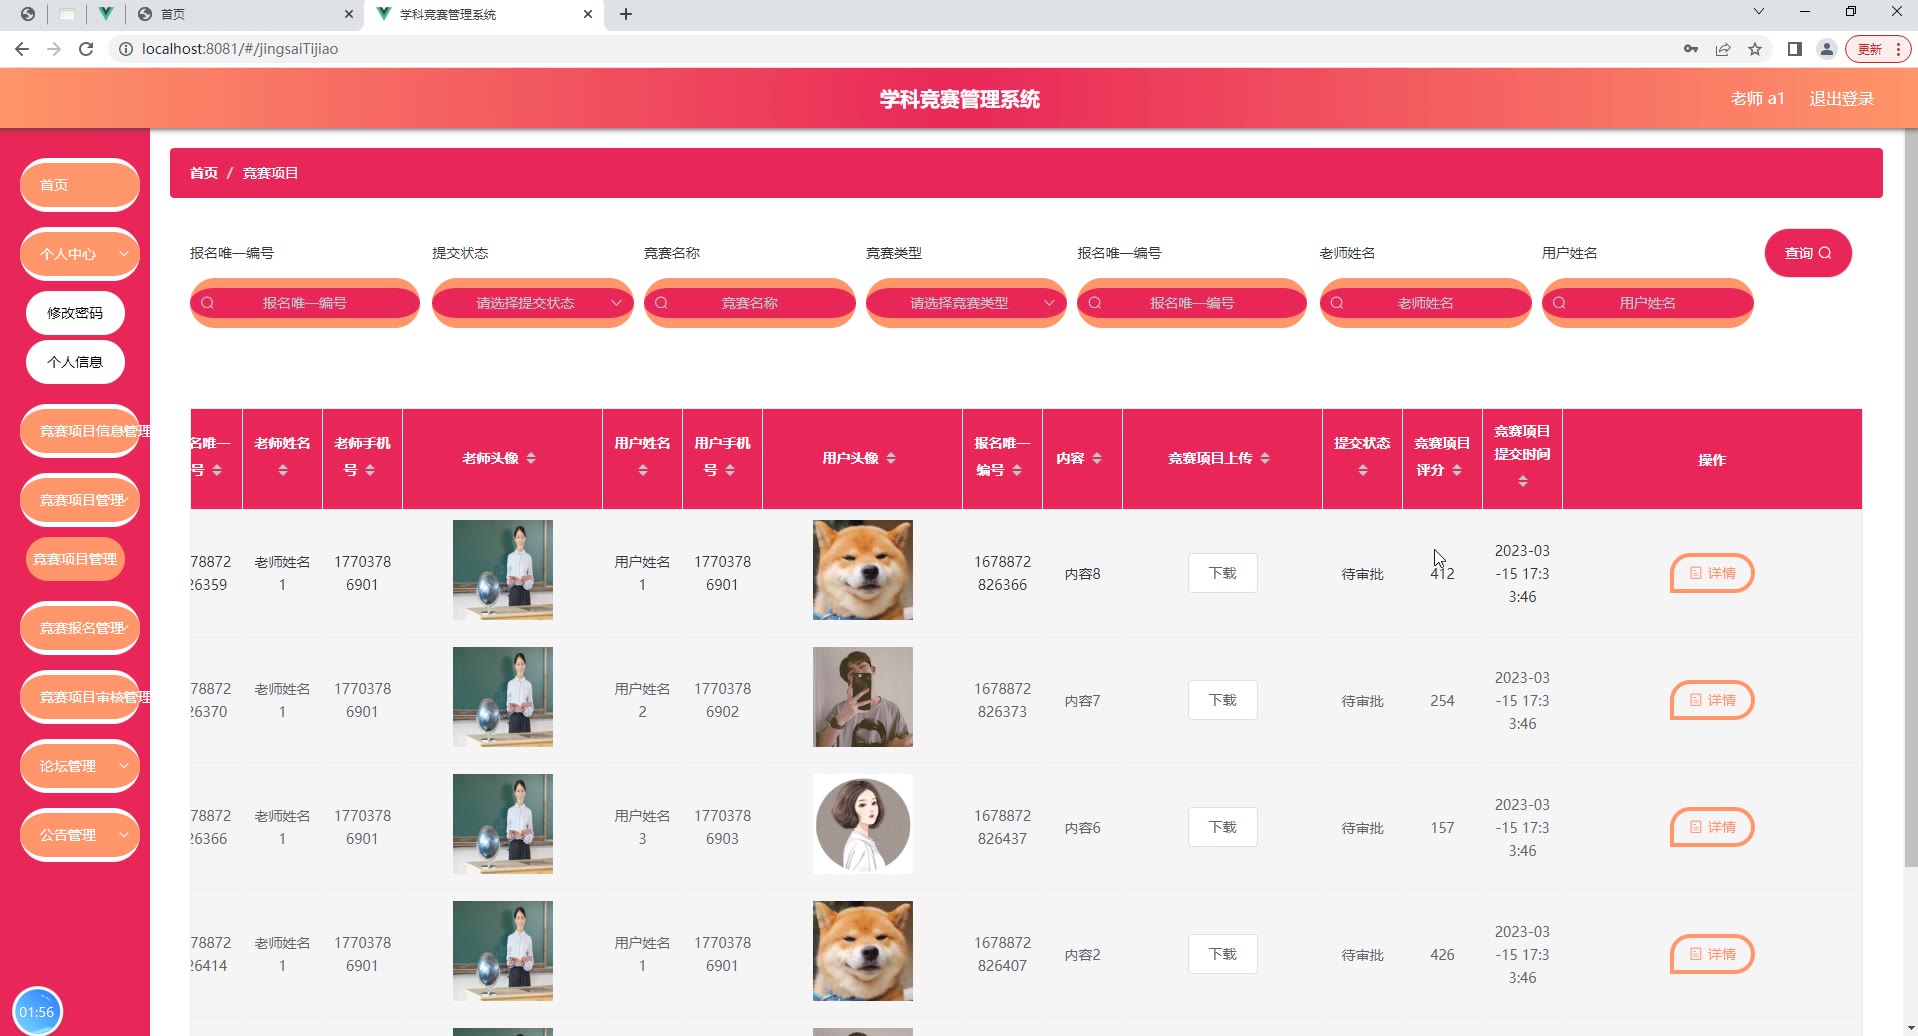
Task: Sort by 竞赛项目上传 column arrows
Action: coord(1265,458)
